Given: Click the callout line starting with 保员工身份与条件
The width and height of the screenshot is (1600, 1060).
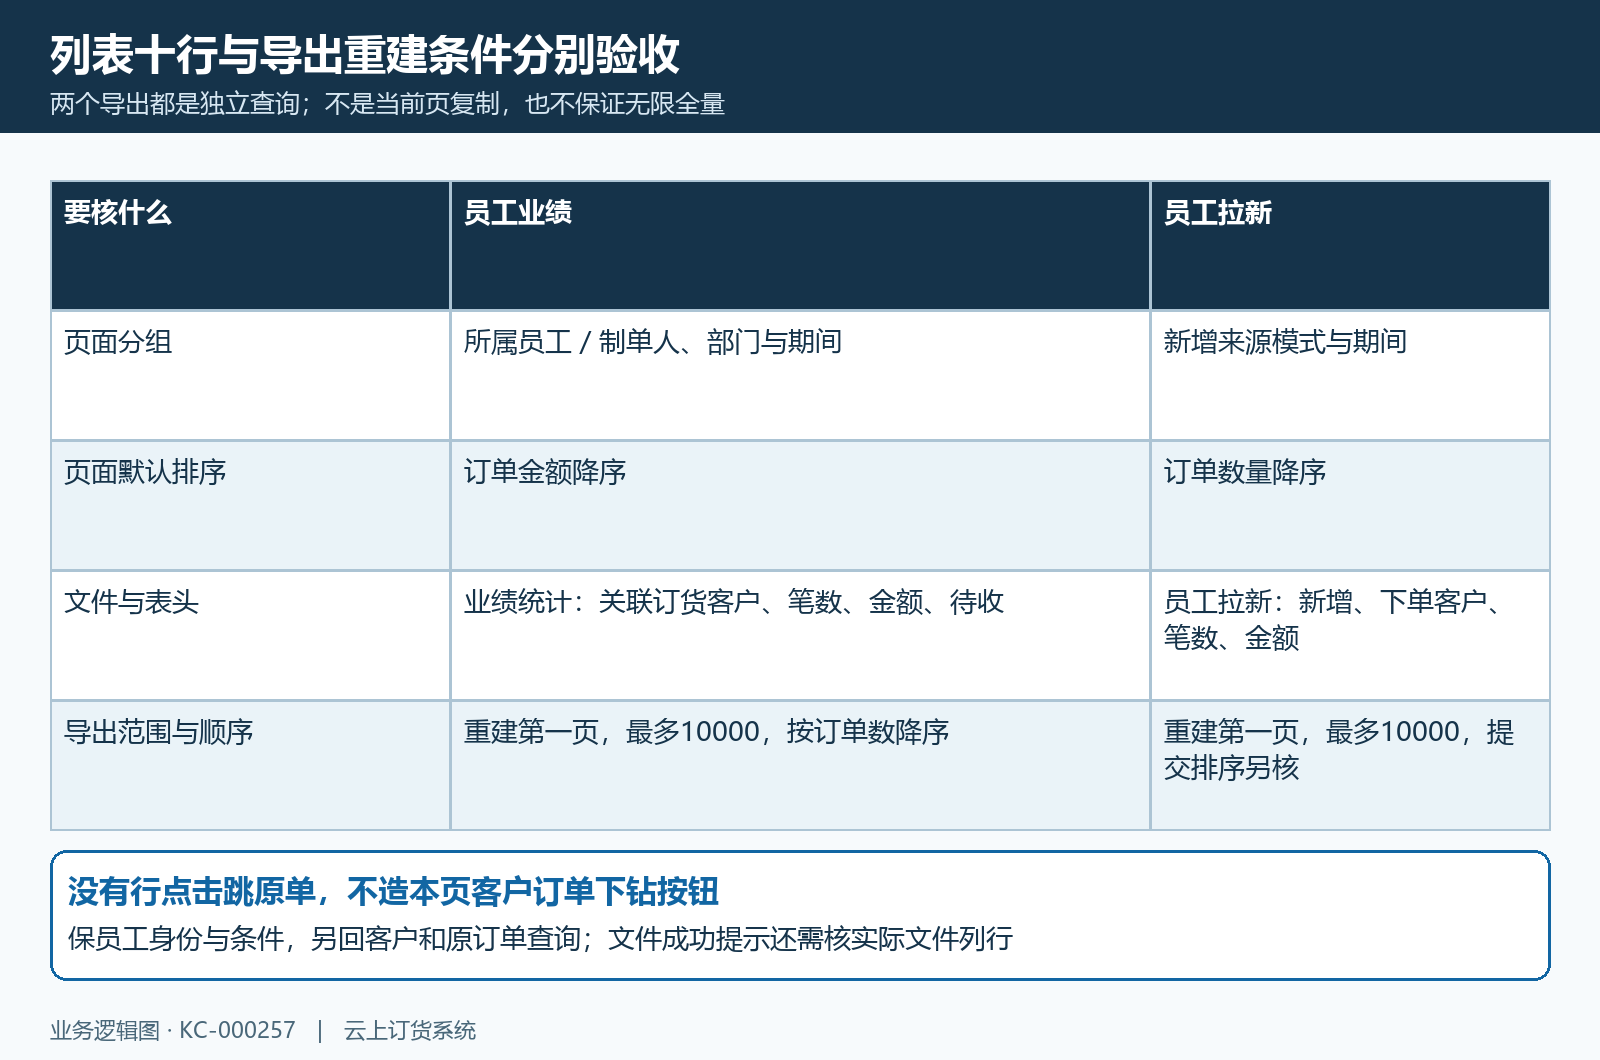Looking at the screenshot, I should [540, 939].
